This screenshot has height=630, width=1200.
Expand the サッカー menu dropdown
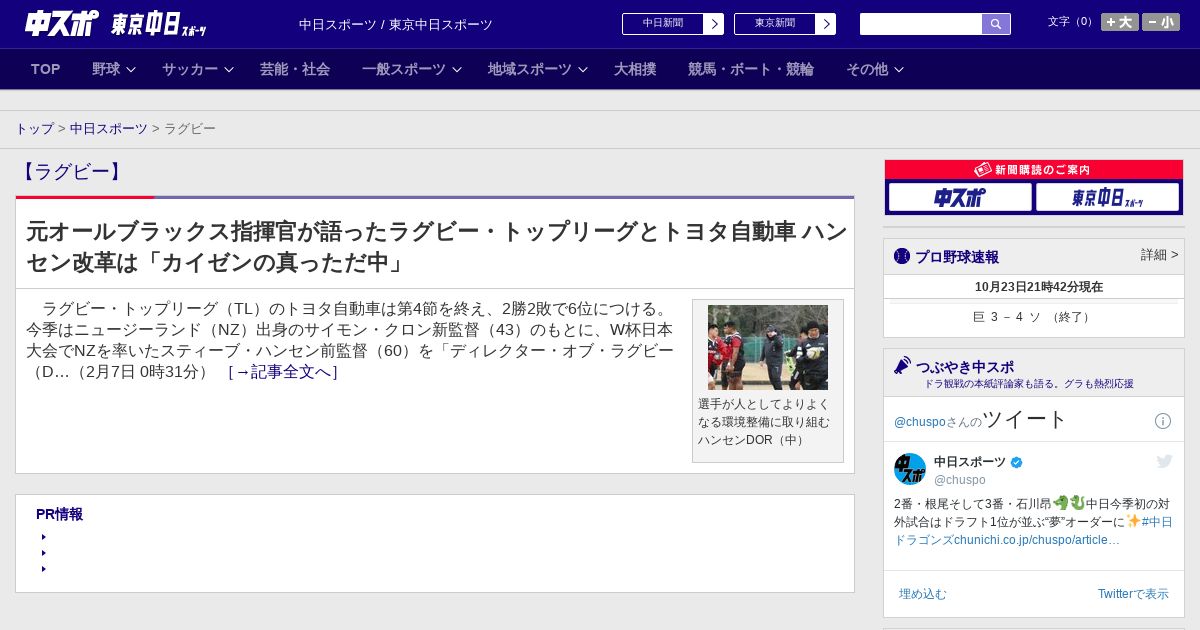[198, 69]
